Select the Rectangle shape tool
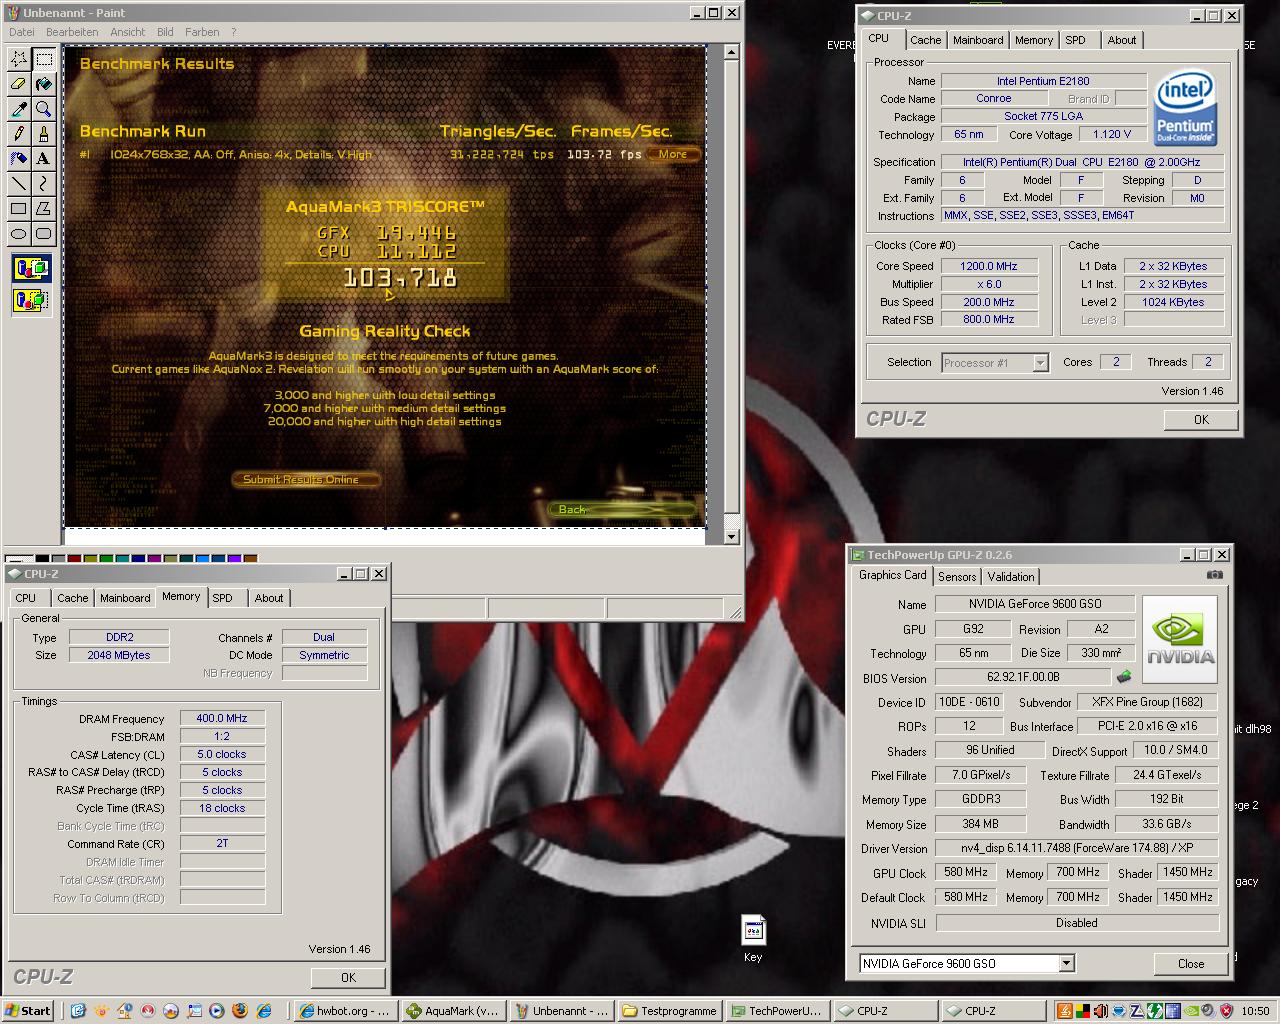This screenshot has height=1024, width=1280. [18, 209]
